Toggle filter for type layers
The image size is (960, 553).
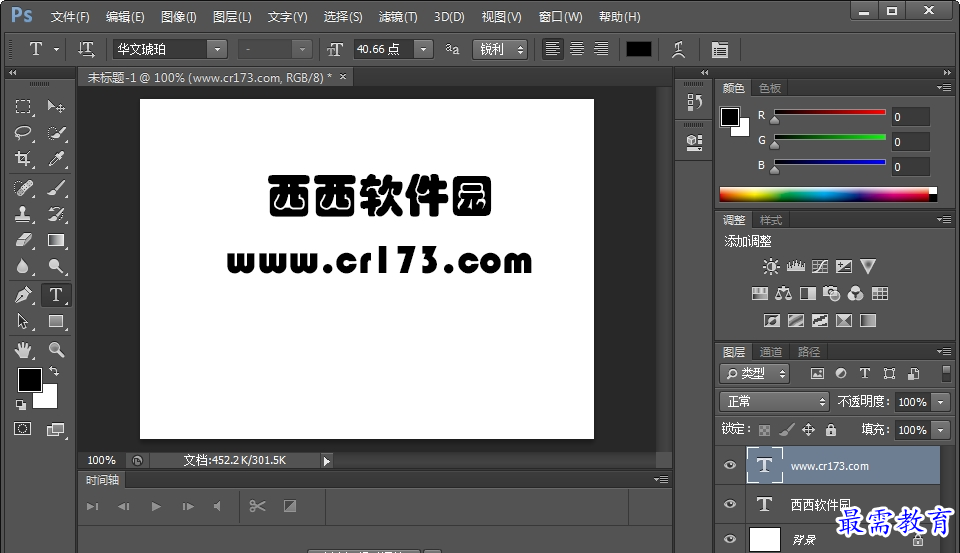pos(864,374)
